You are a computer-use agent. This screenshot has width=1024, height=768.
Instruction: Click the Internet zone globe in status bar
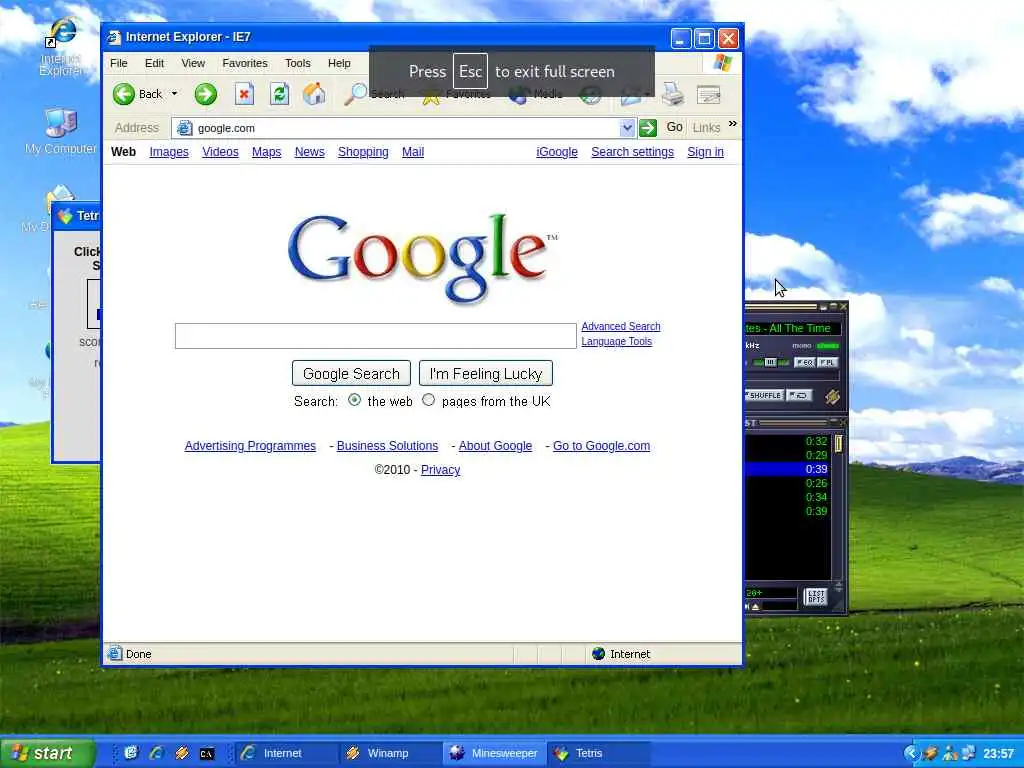click(x=598, y=654)
